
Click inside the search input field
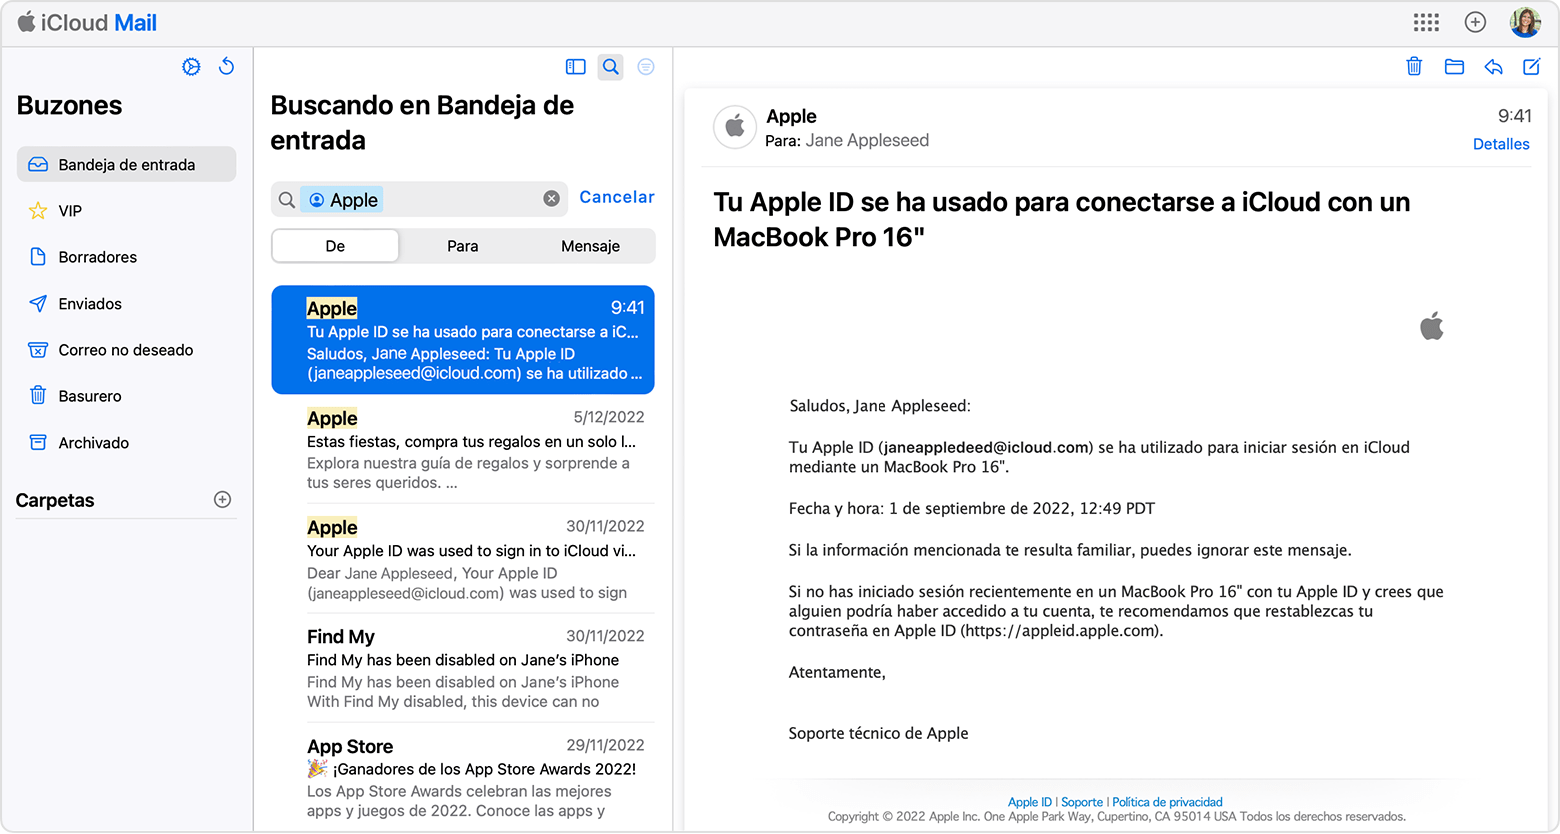coord(419,199)
